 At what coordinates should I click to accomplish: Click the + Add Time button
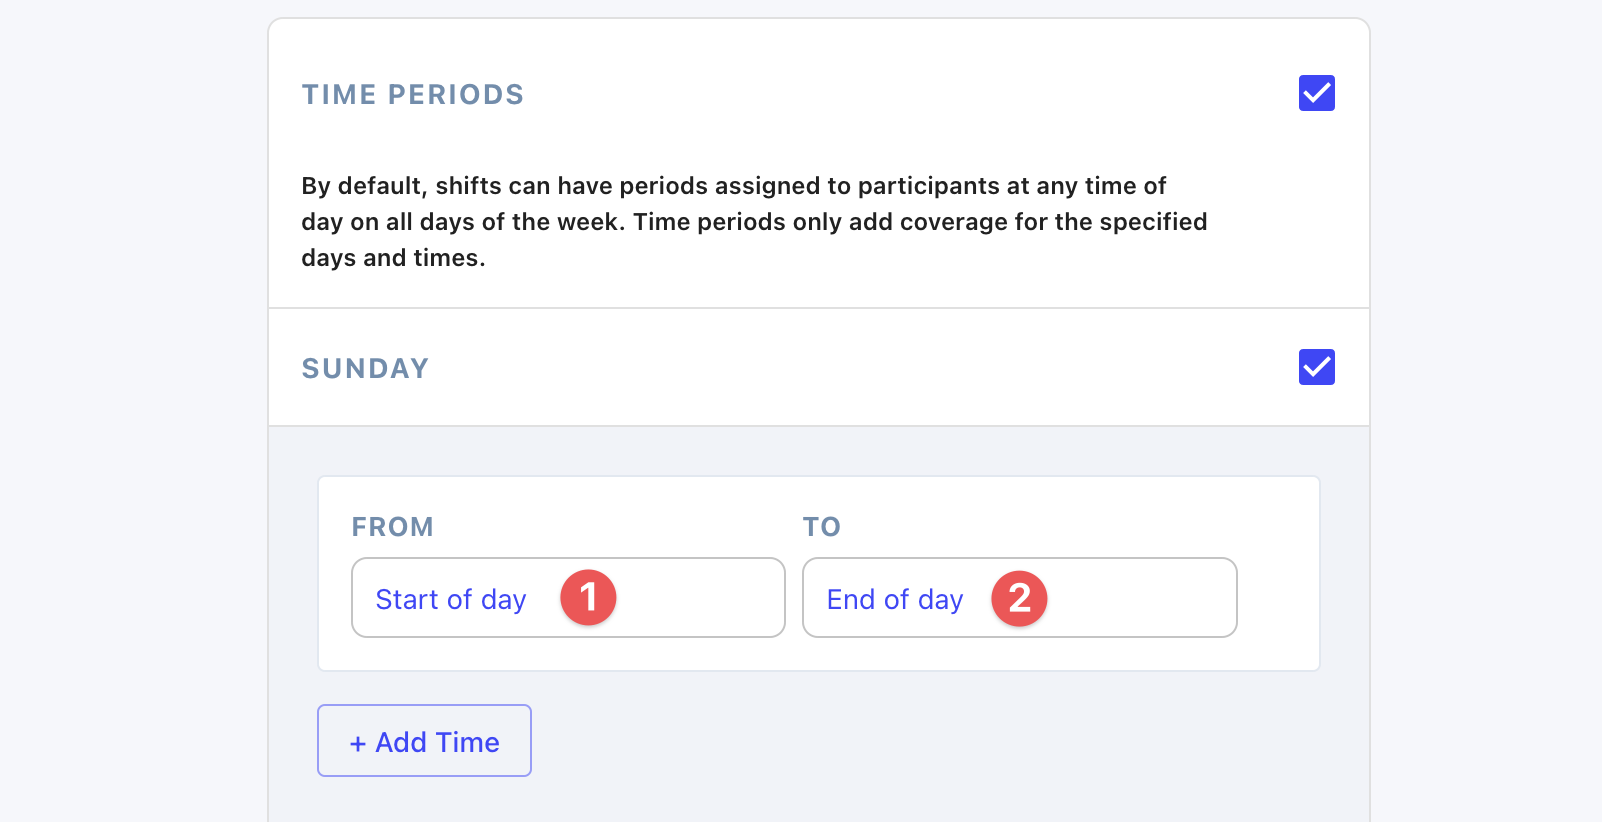point(424,741)
